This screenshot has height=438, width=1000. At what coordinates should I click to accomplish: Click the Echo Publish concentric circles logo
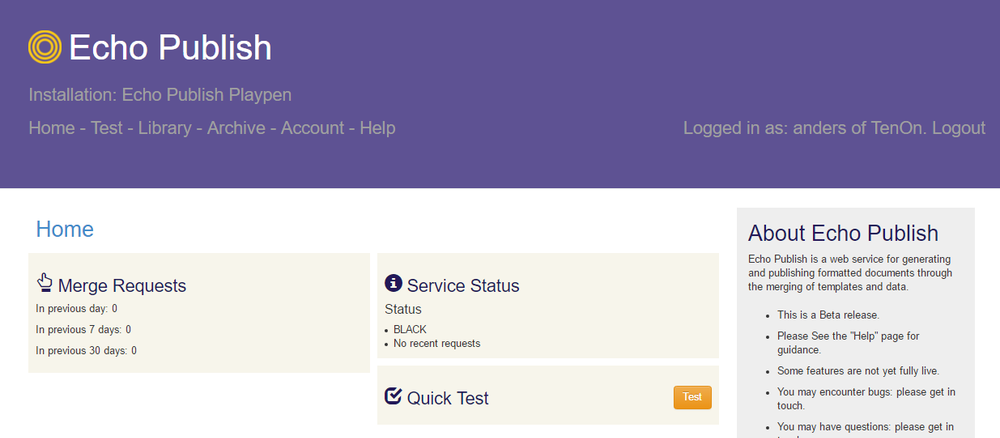pos(45,47)
